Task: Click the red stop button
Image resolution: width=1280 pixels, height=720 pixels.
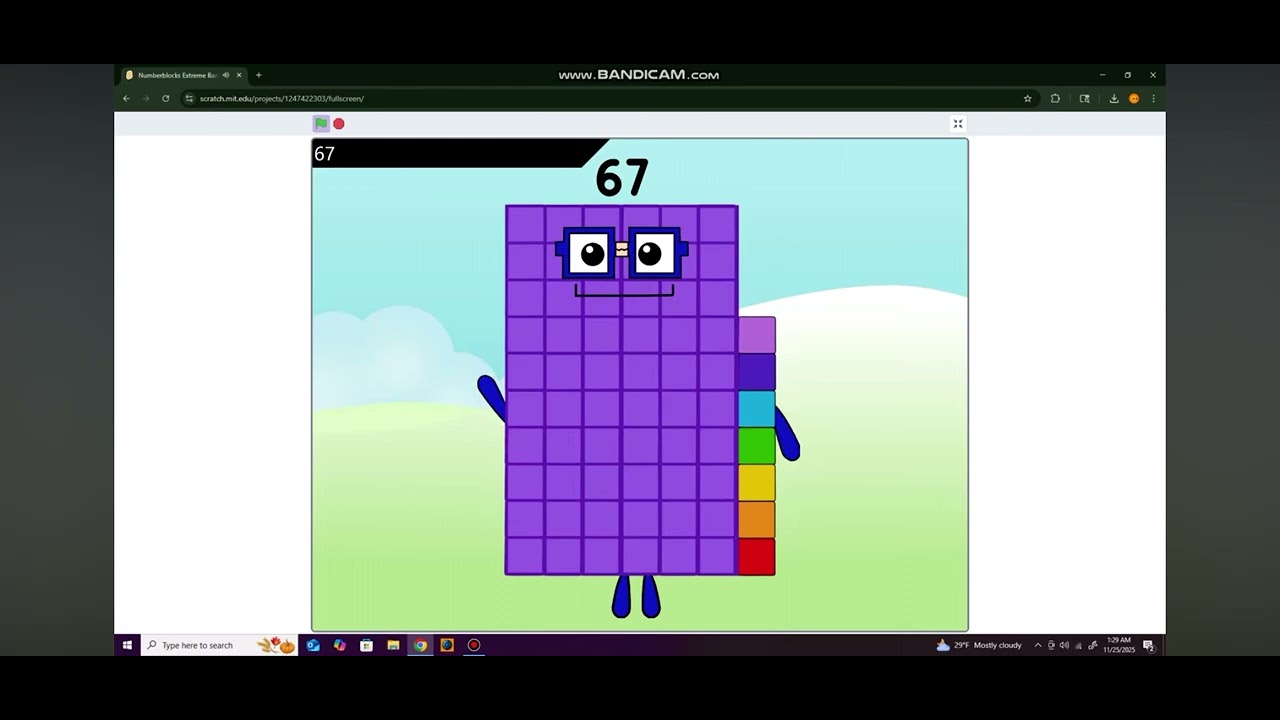Action: click(339, 124)
